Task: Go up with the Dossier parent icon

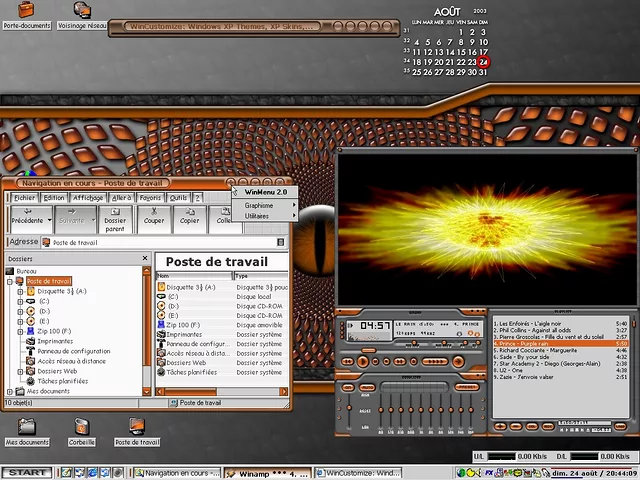Action: click(x=115, y=218)
